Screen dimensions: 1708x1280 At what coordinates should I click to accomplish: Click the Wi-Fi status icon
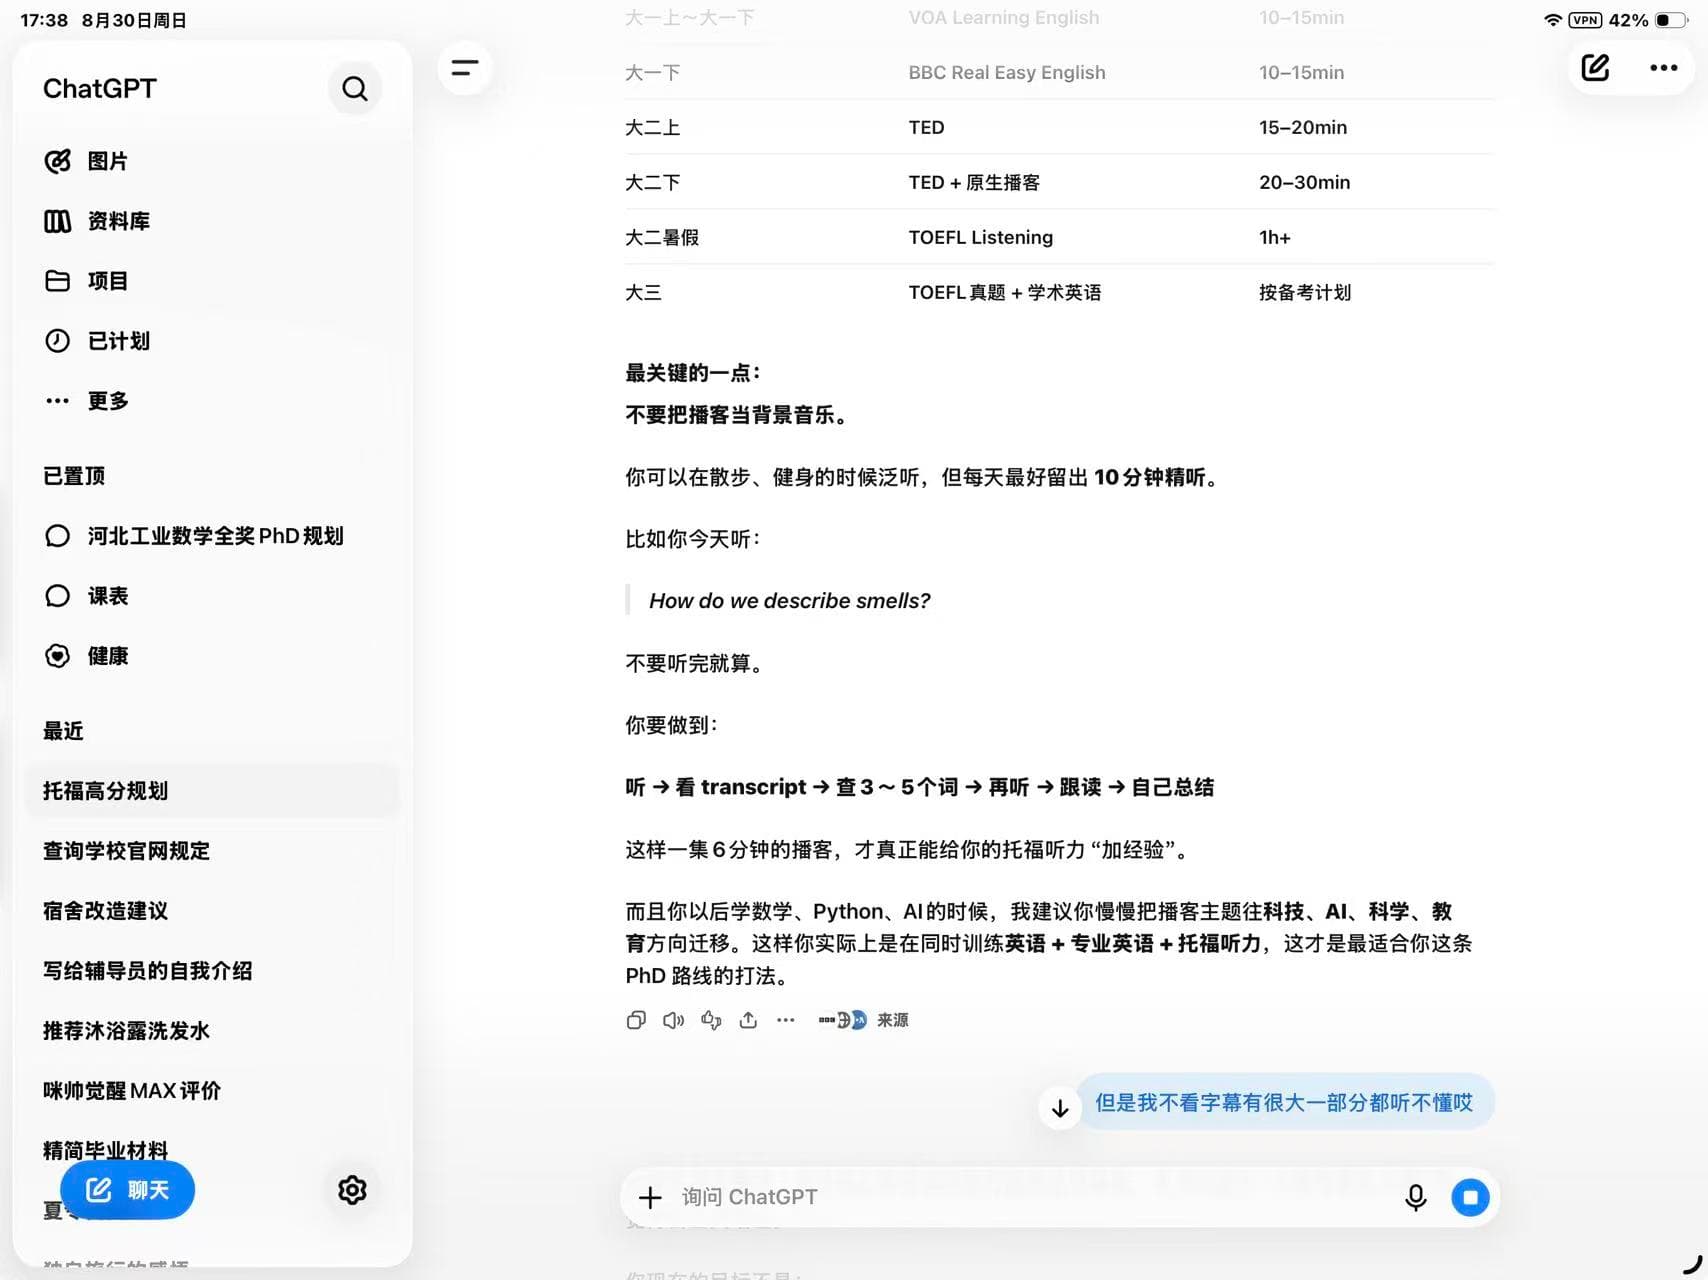(x=1552, y=20)
